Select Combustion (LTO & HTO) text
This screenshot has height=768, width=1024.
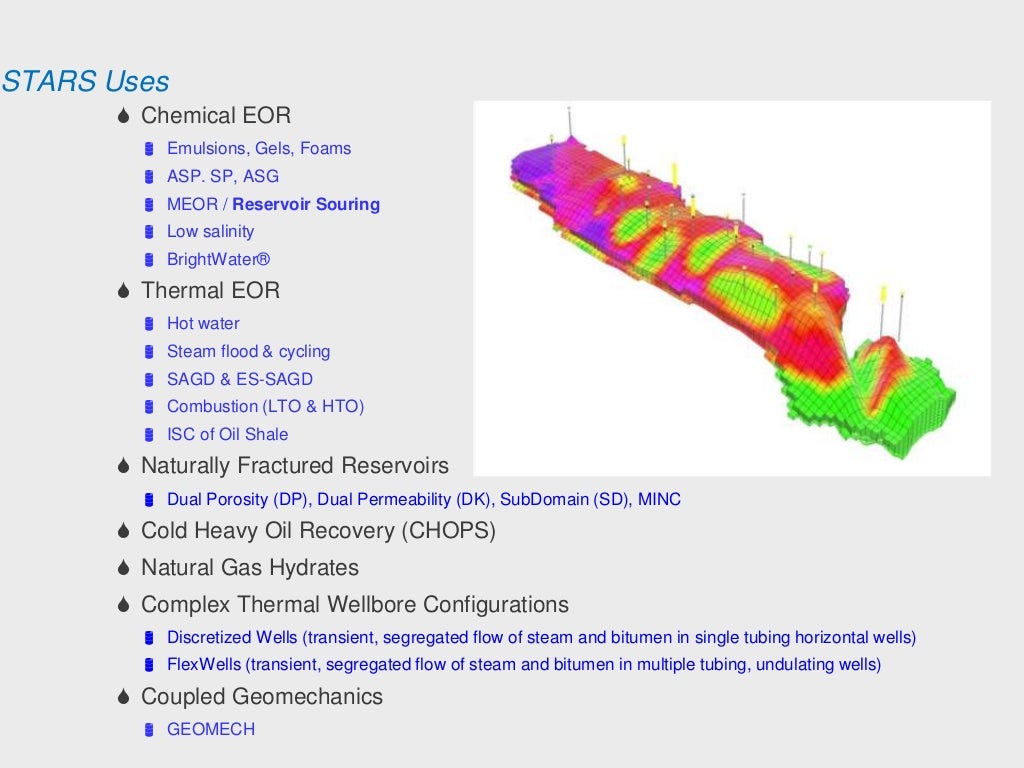tap(265, 407)
